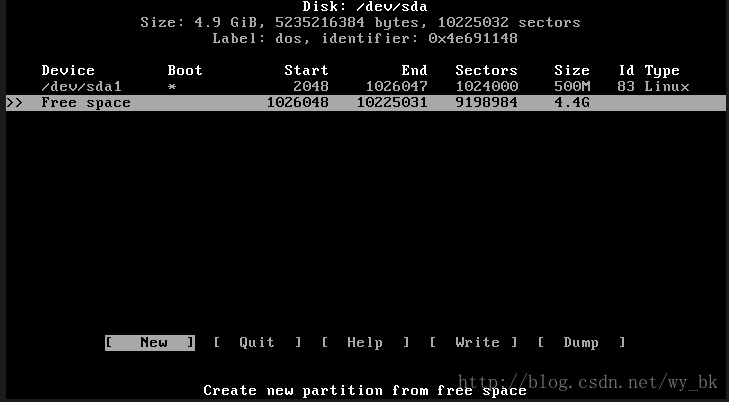Click the Type column header

click(662, 71)
